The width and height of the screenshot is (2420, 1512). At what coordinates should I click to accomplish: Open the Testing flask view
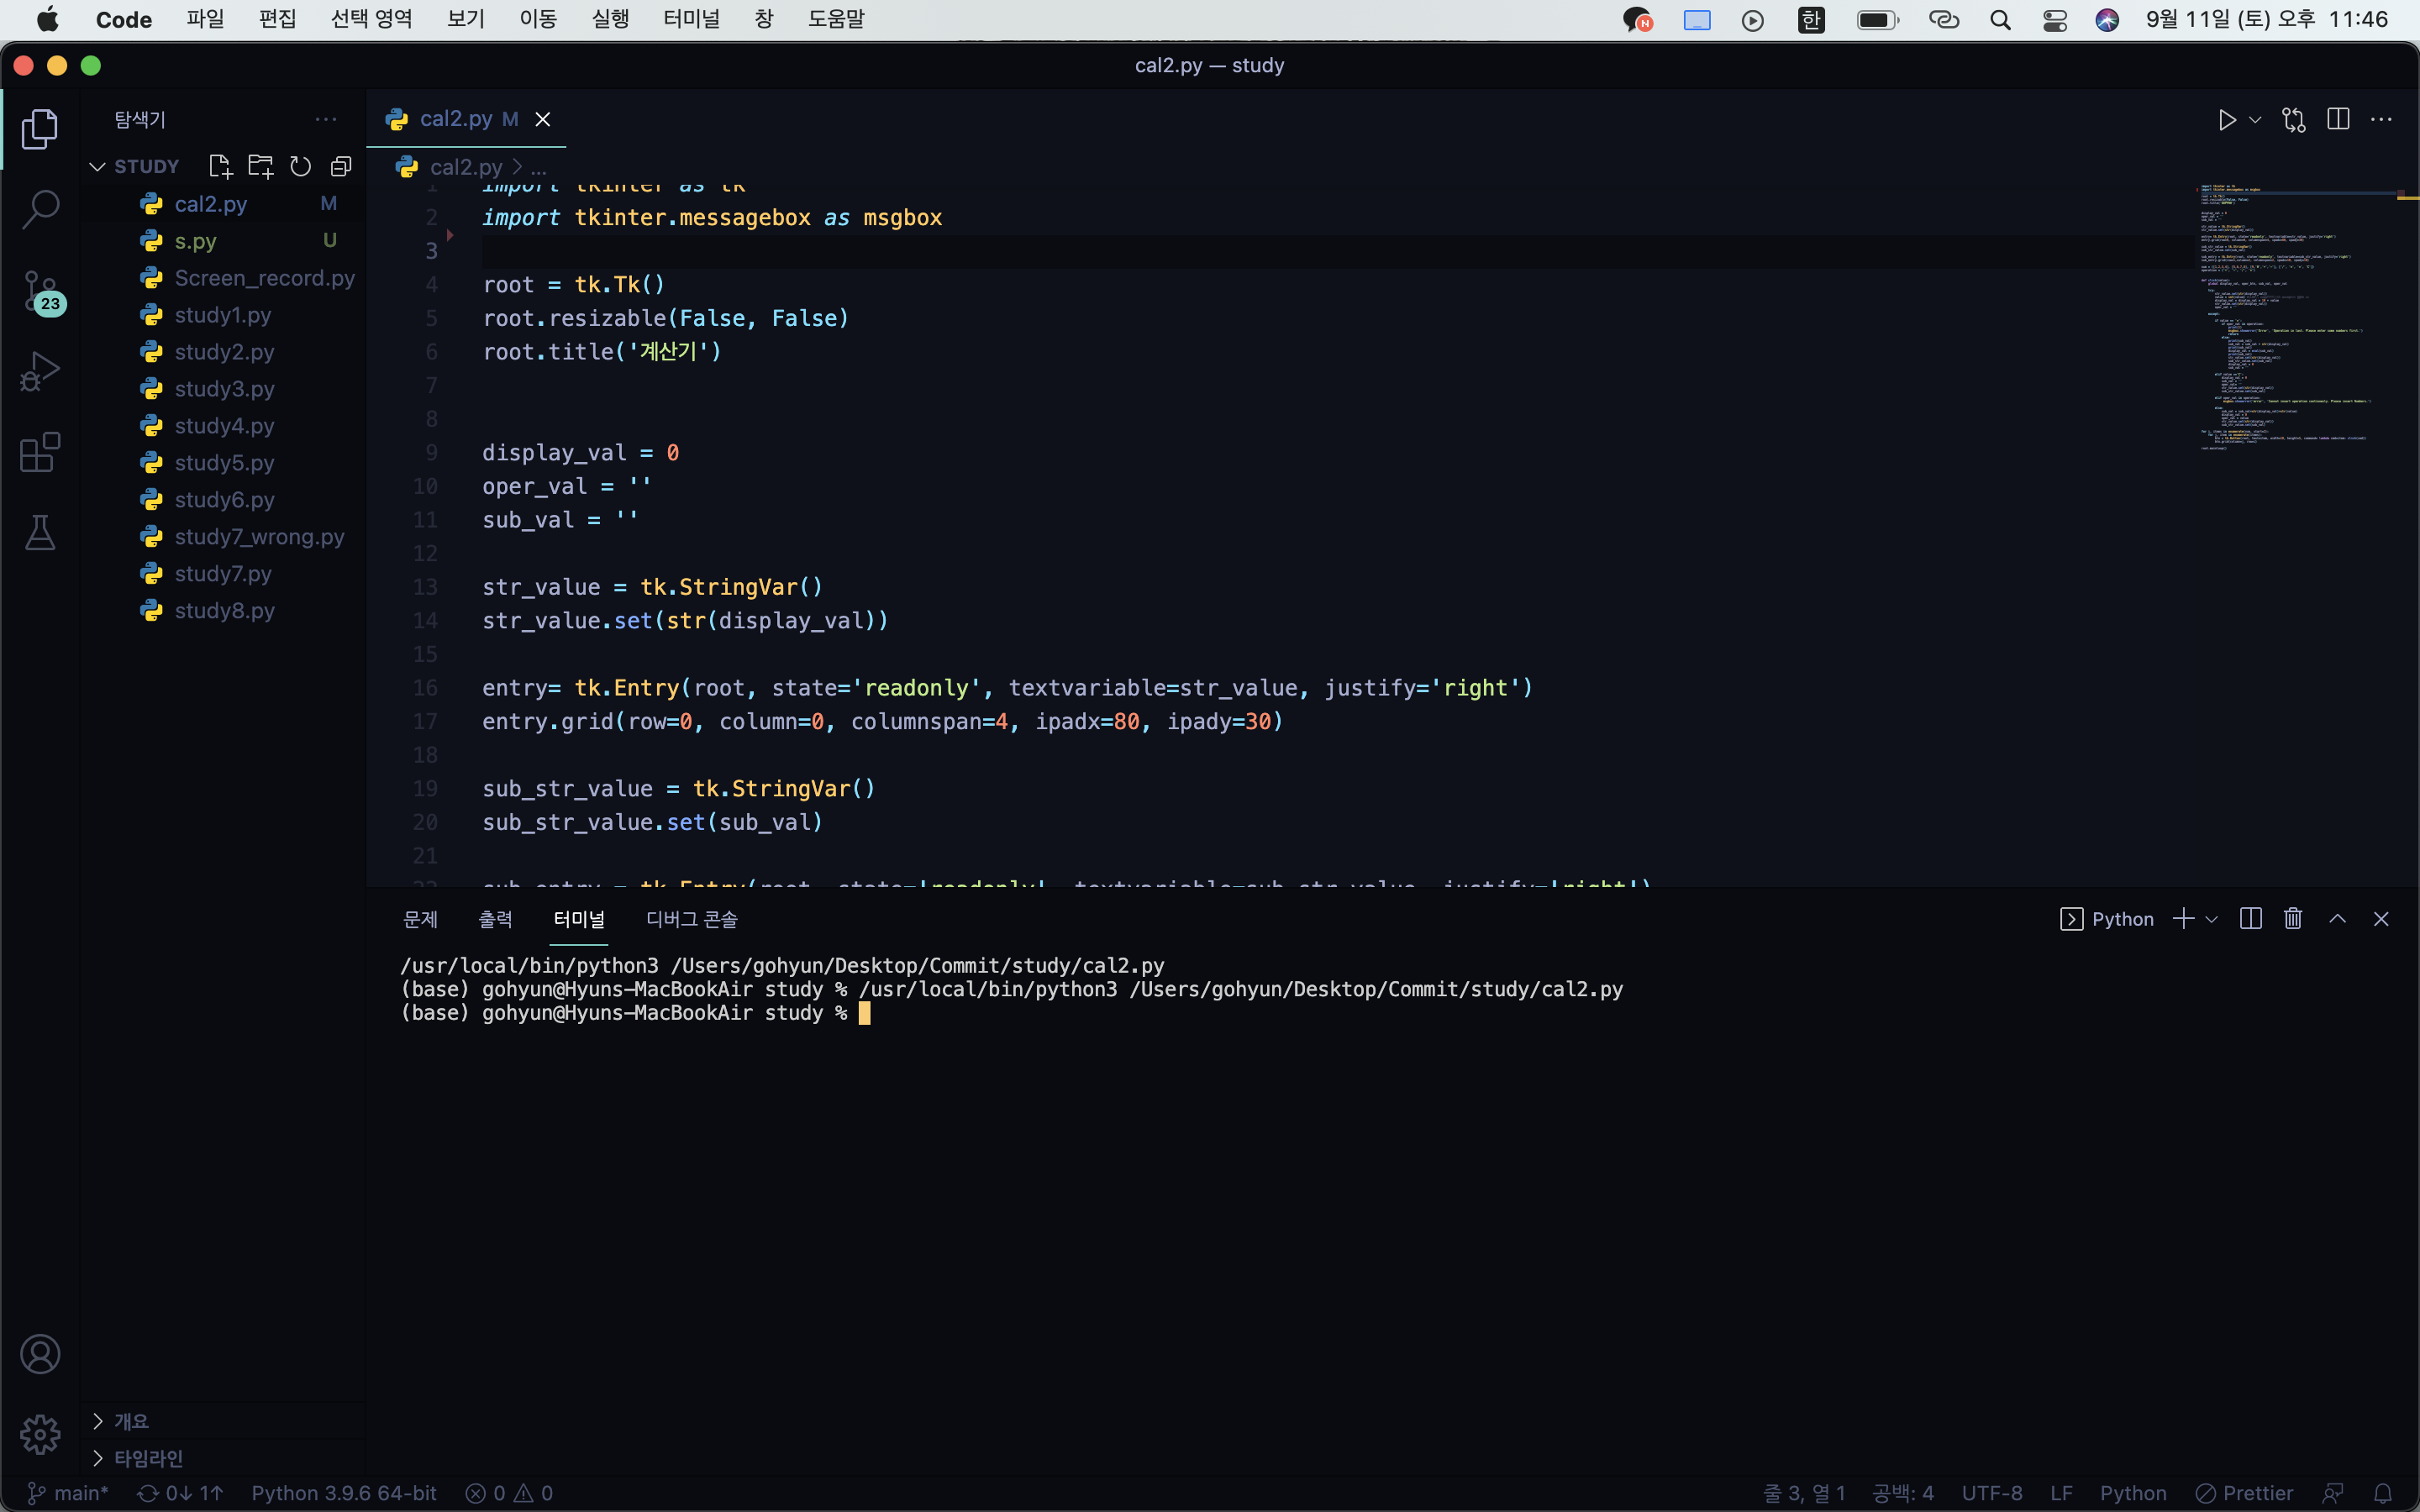click(40, 532)
